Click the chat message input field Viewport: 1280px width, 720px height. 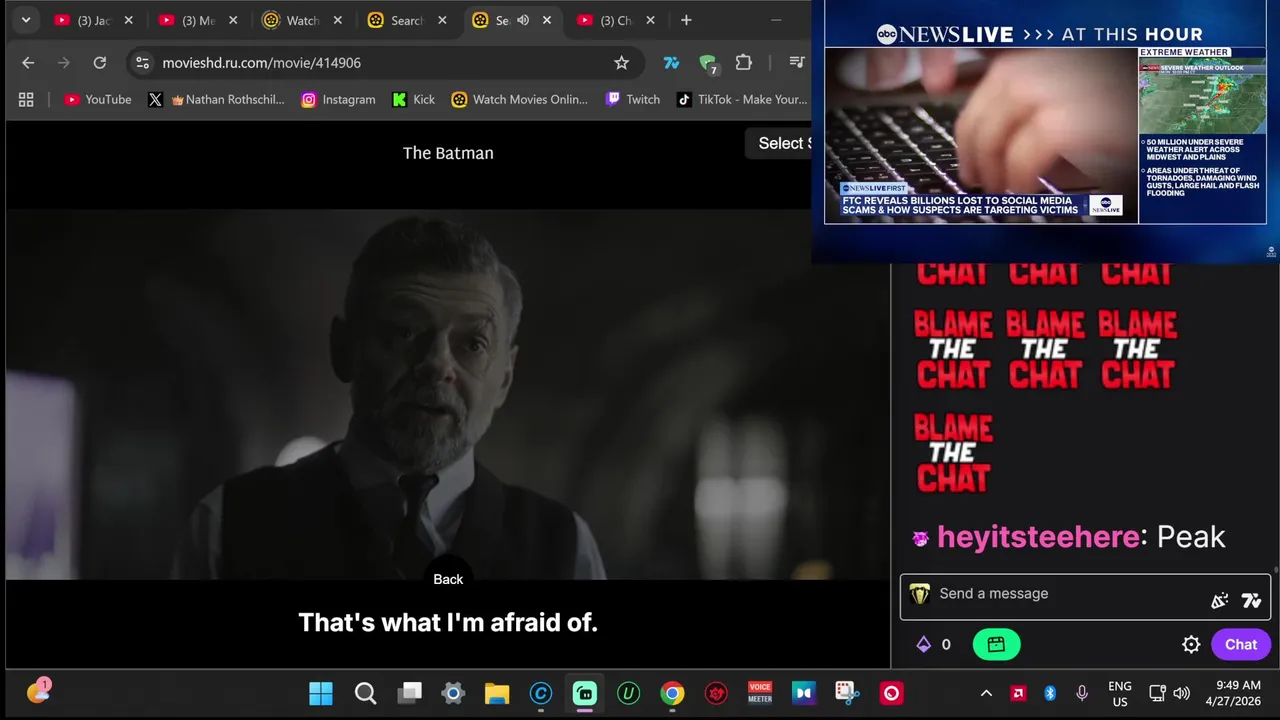[1070, 594]
